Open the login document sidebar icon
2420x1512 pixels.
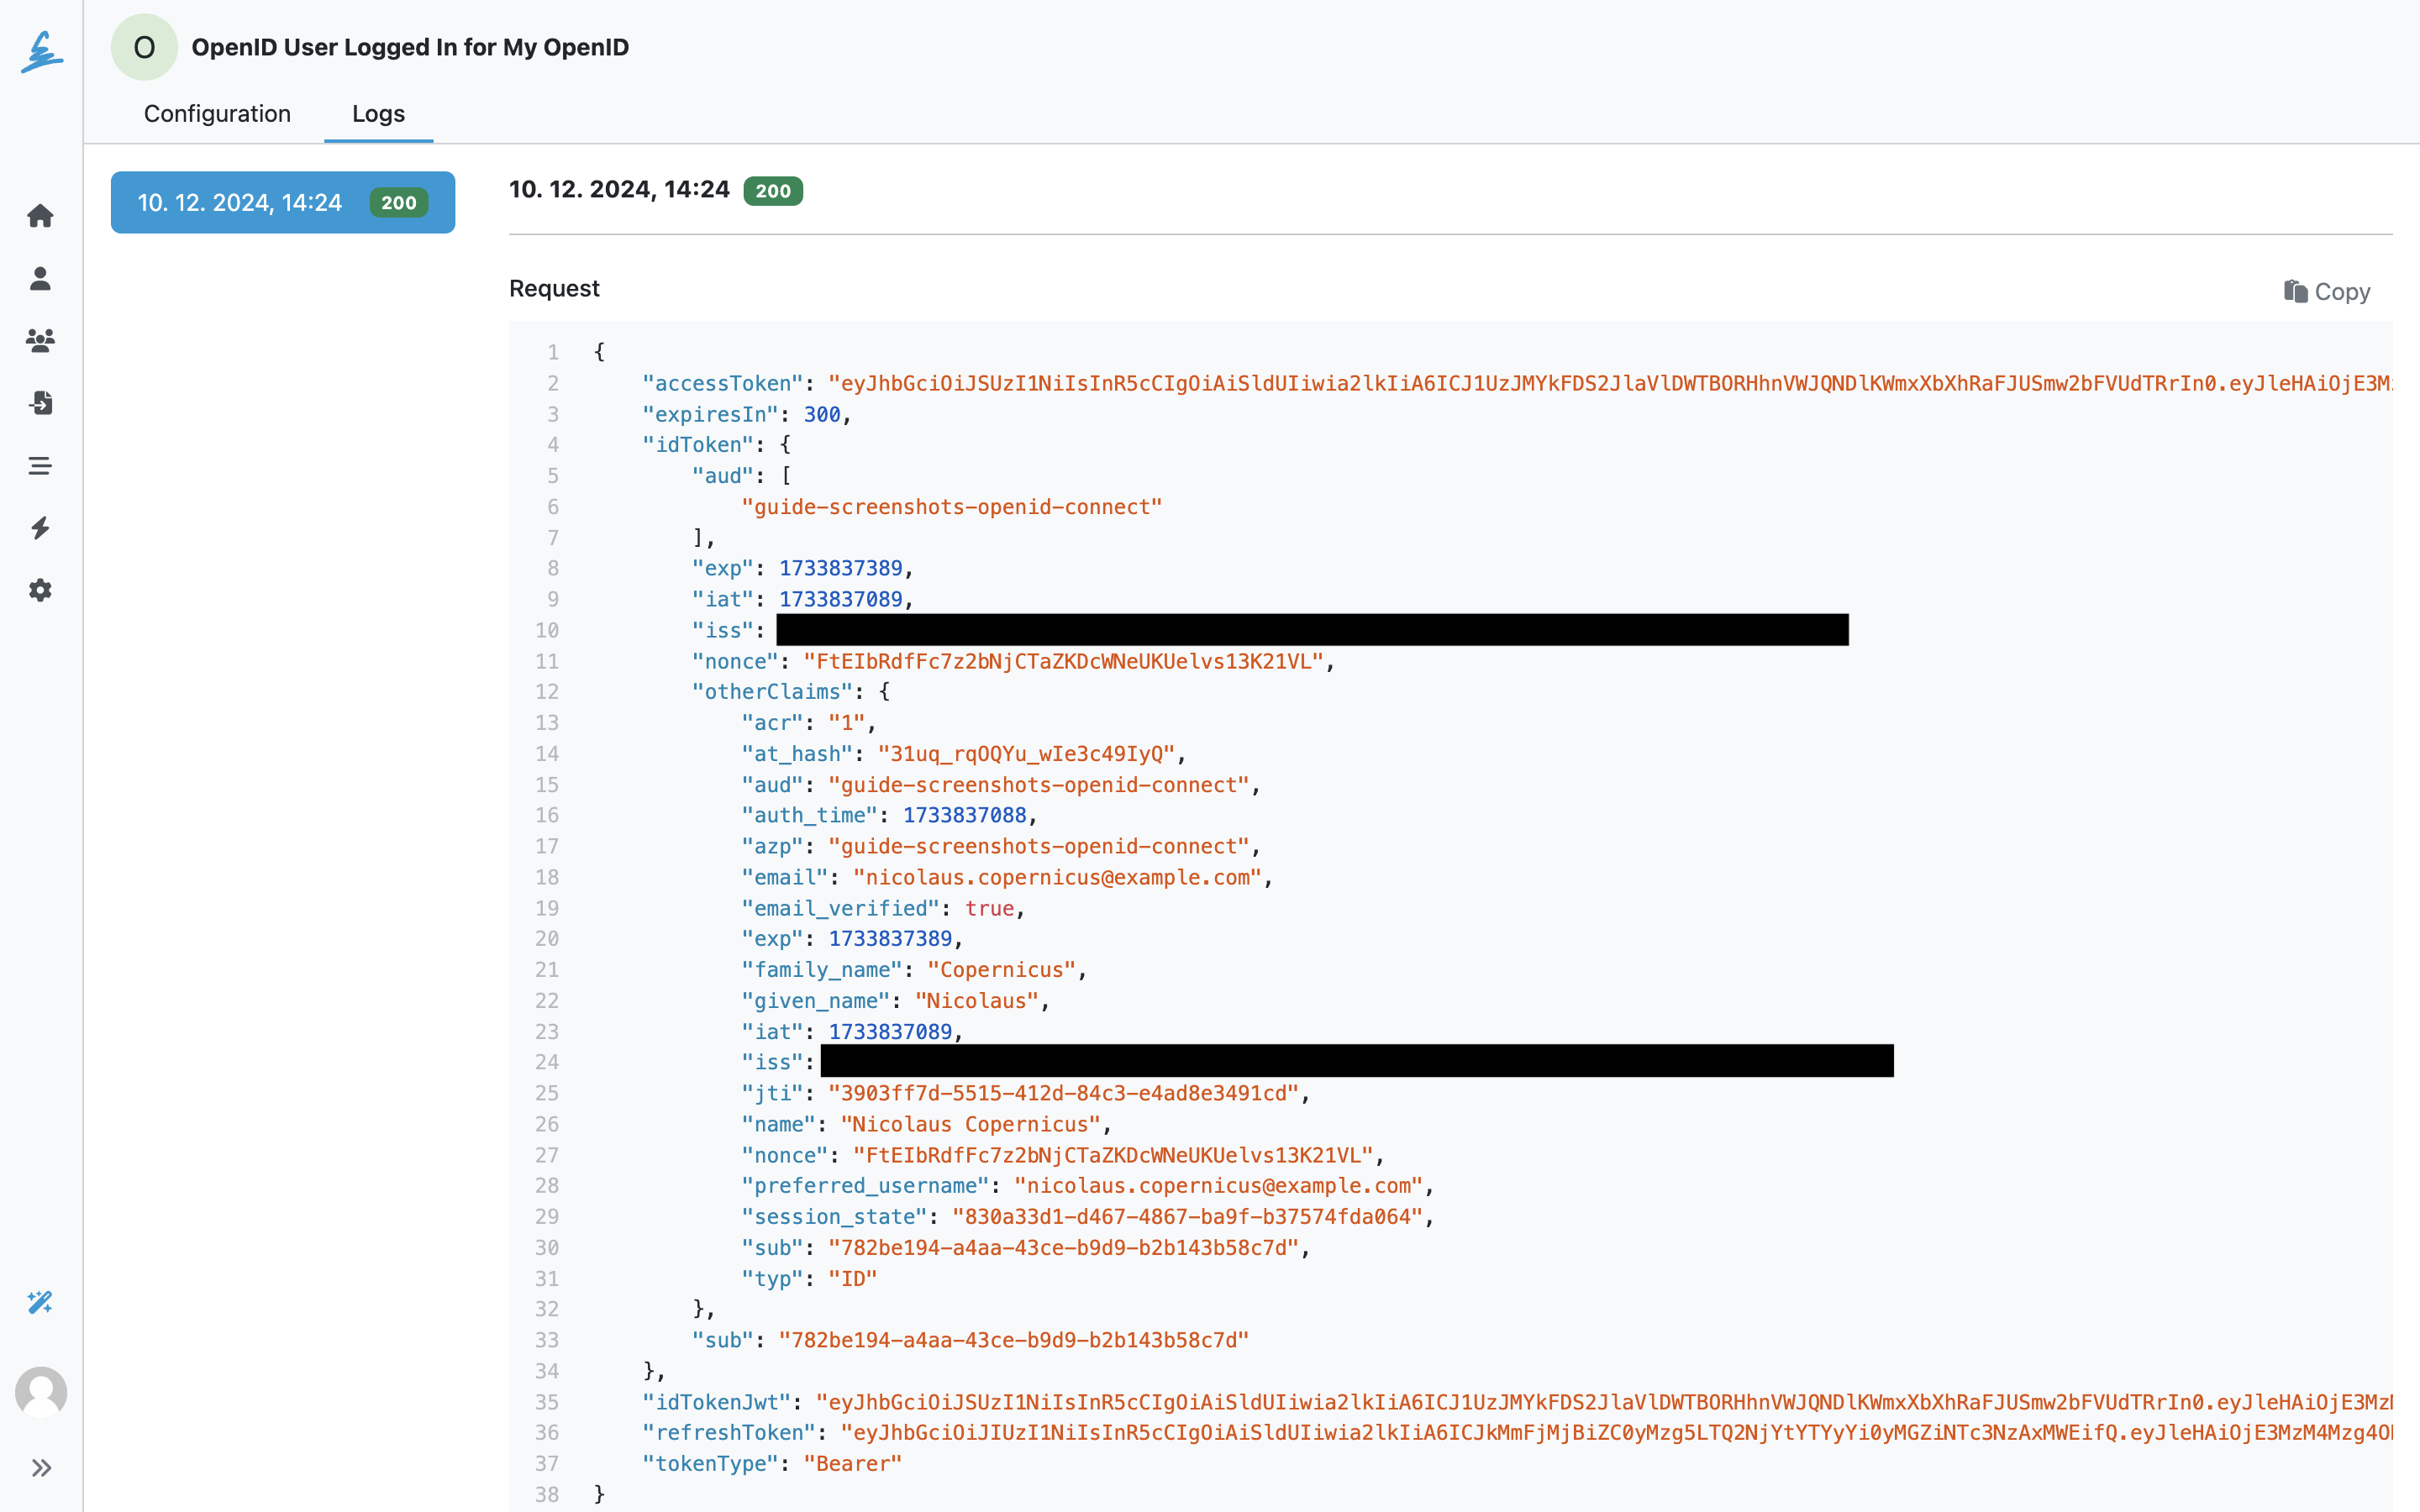[x=40, y=403]
